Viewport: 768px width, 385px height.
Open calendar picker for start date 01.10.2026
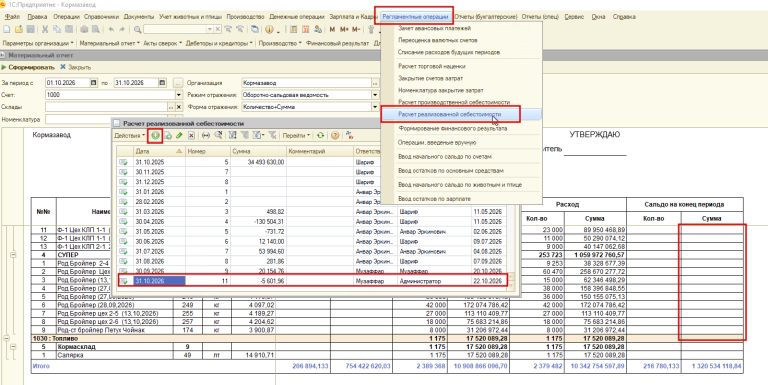click(x=94, y=83)
